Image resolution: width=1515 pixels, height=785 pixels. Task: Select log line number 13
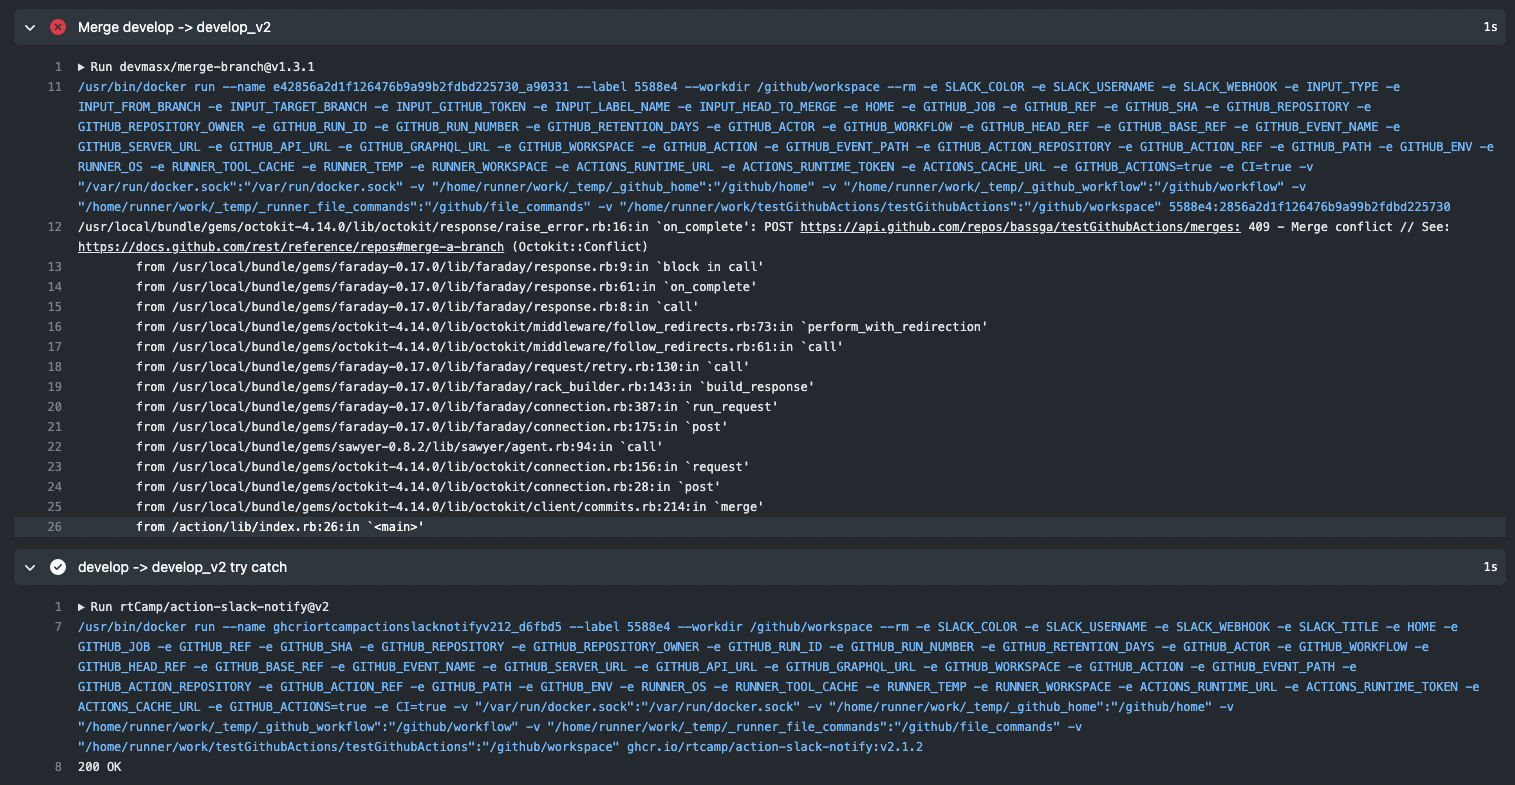click(x=55, y=267)
